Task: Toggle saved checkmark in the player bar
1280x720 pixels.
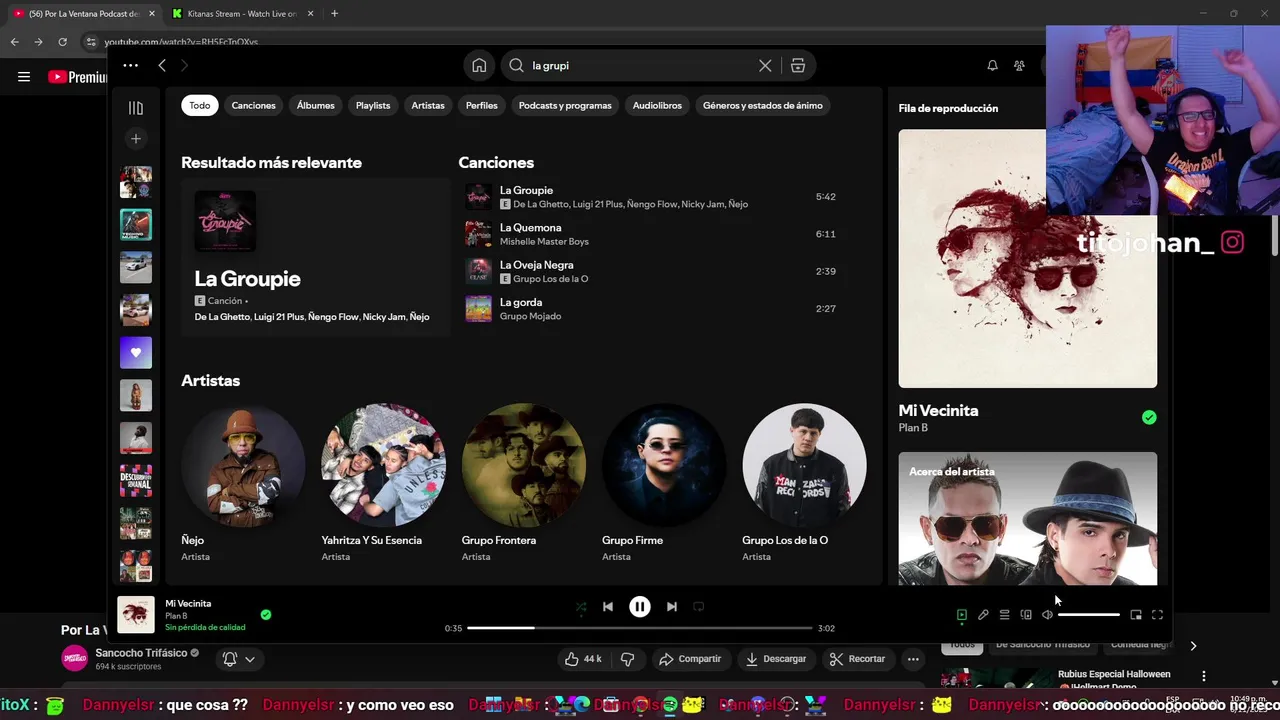Action: pos(265,615)
